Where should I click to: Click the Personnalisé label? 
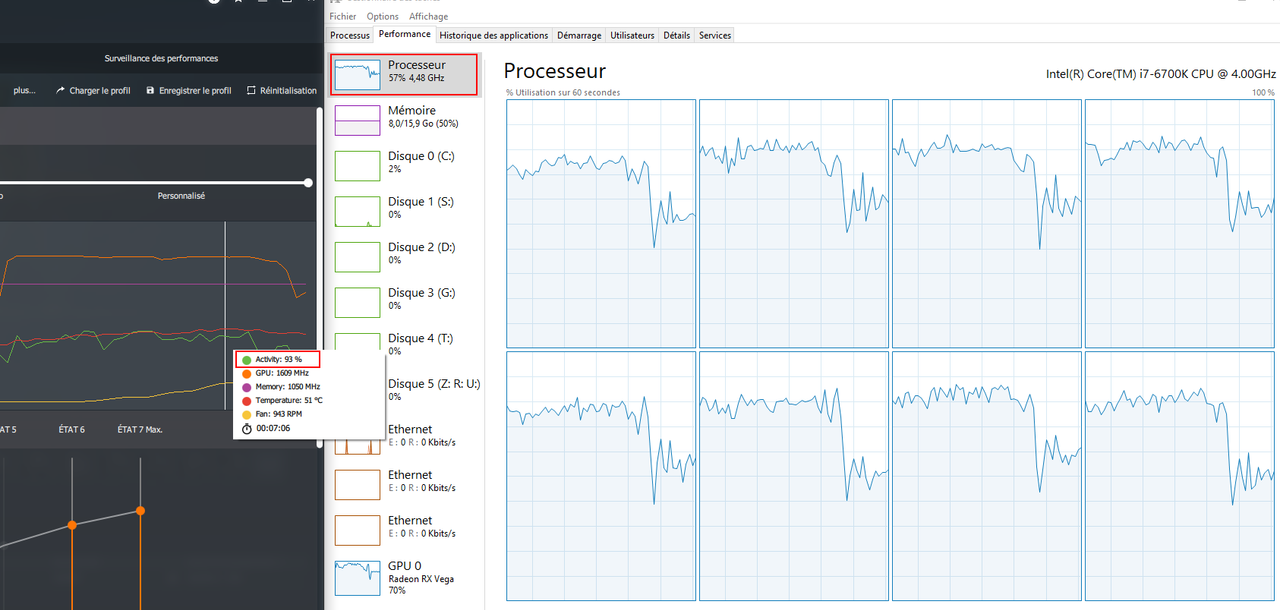click(181, 196)
